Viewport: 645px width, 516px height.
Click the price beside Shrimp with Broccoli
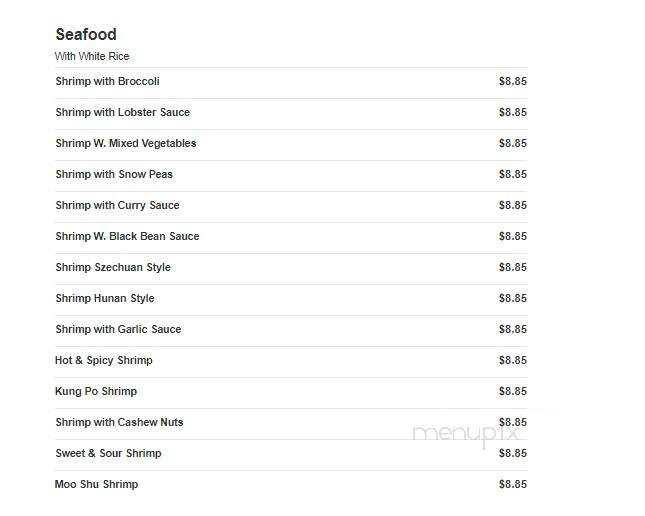tap(513, 81)
